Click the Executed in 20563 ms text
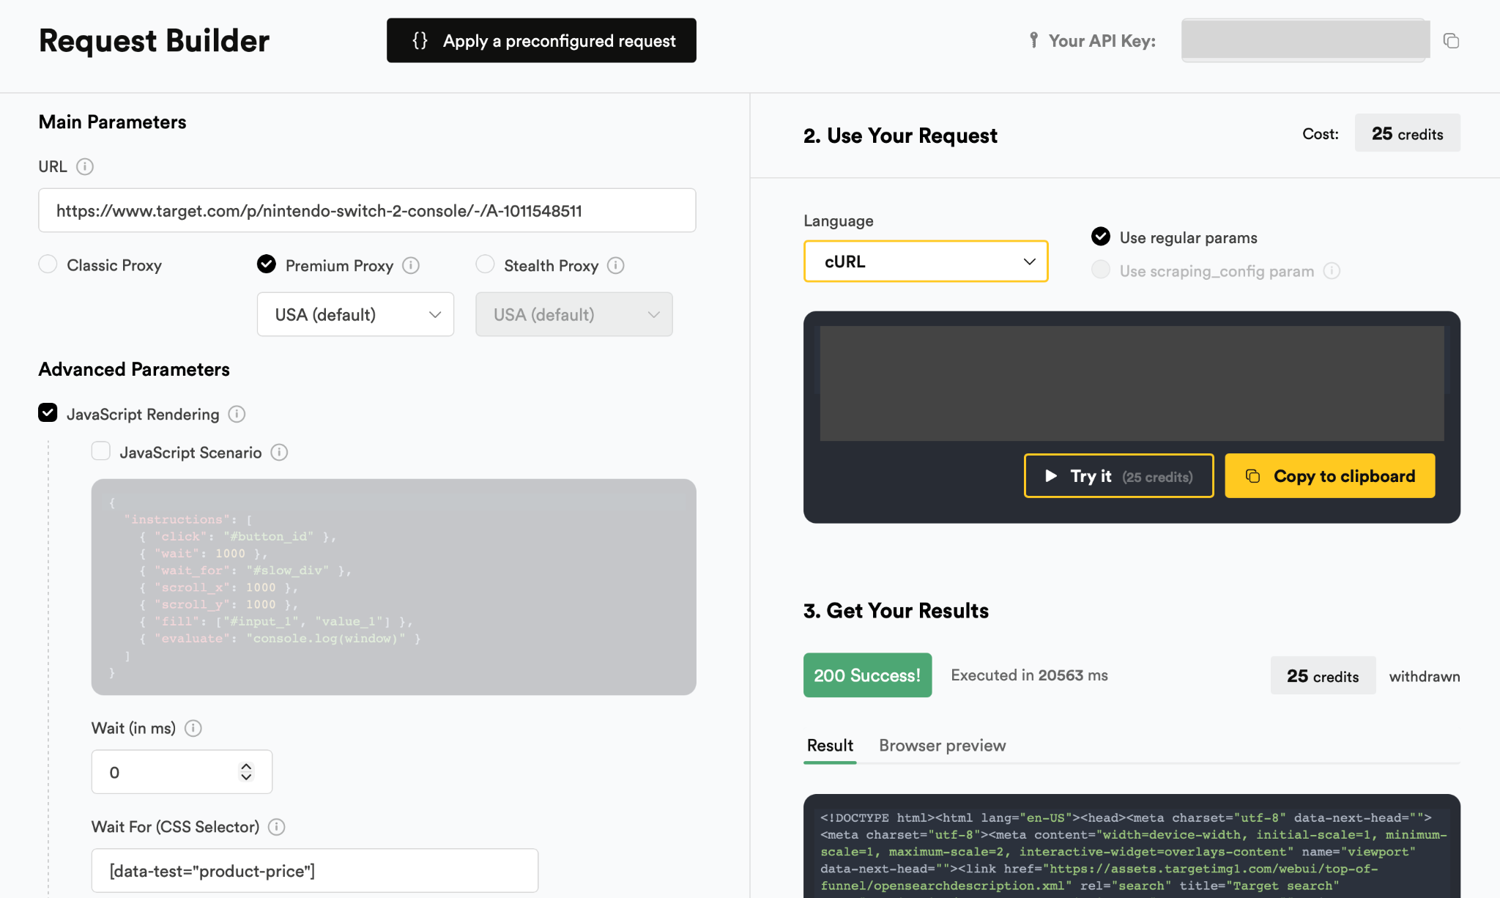Image resolution: width=1500 pixels, height=898 pixels. [x=1029, y=675]
